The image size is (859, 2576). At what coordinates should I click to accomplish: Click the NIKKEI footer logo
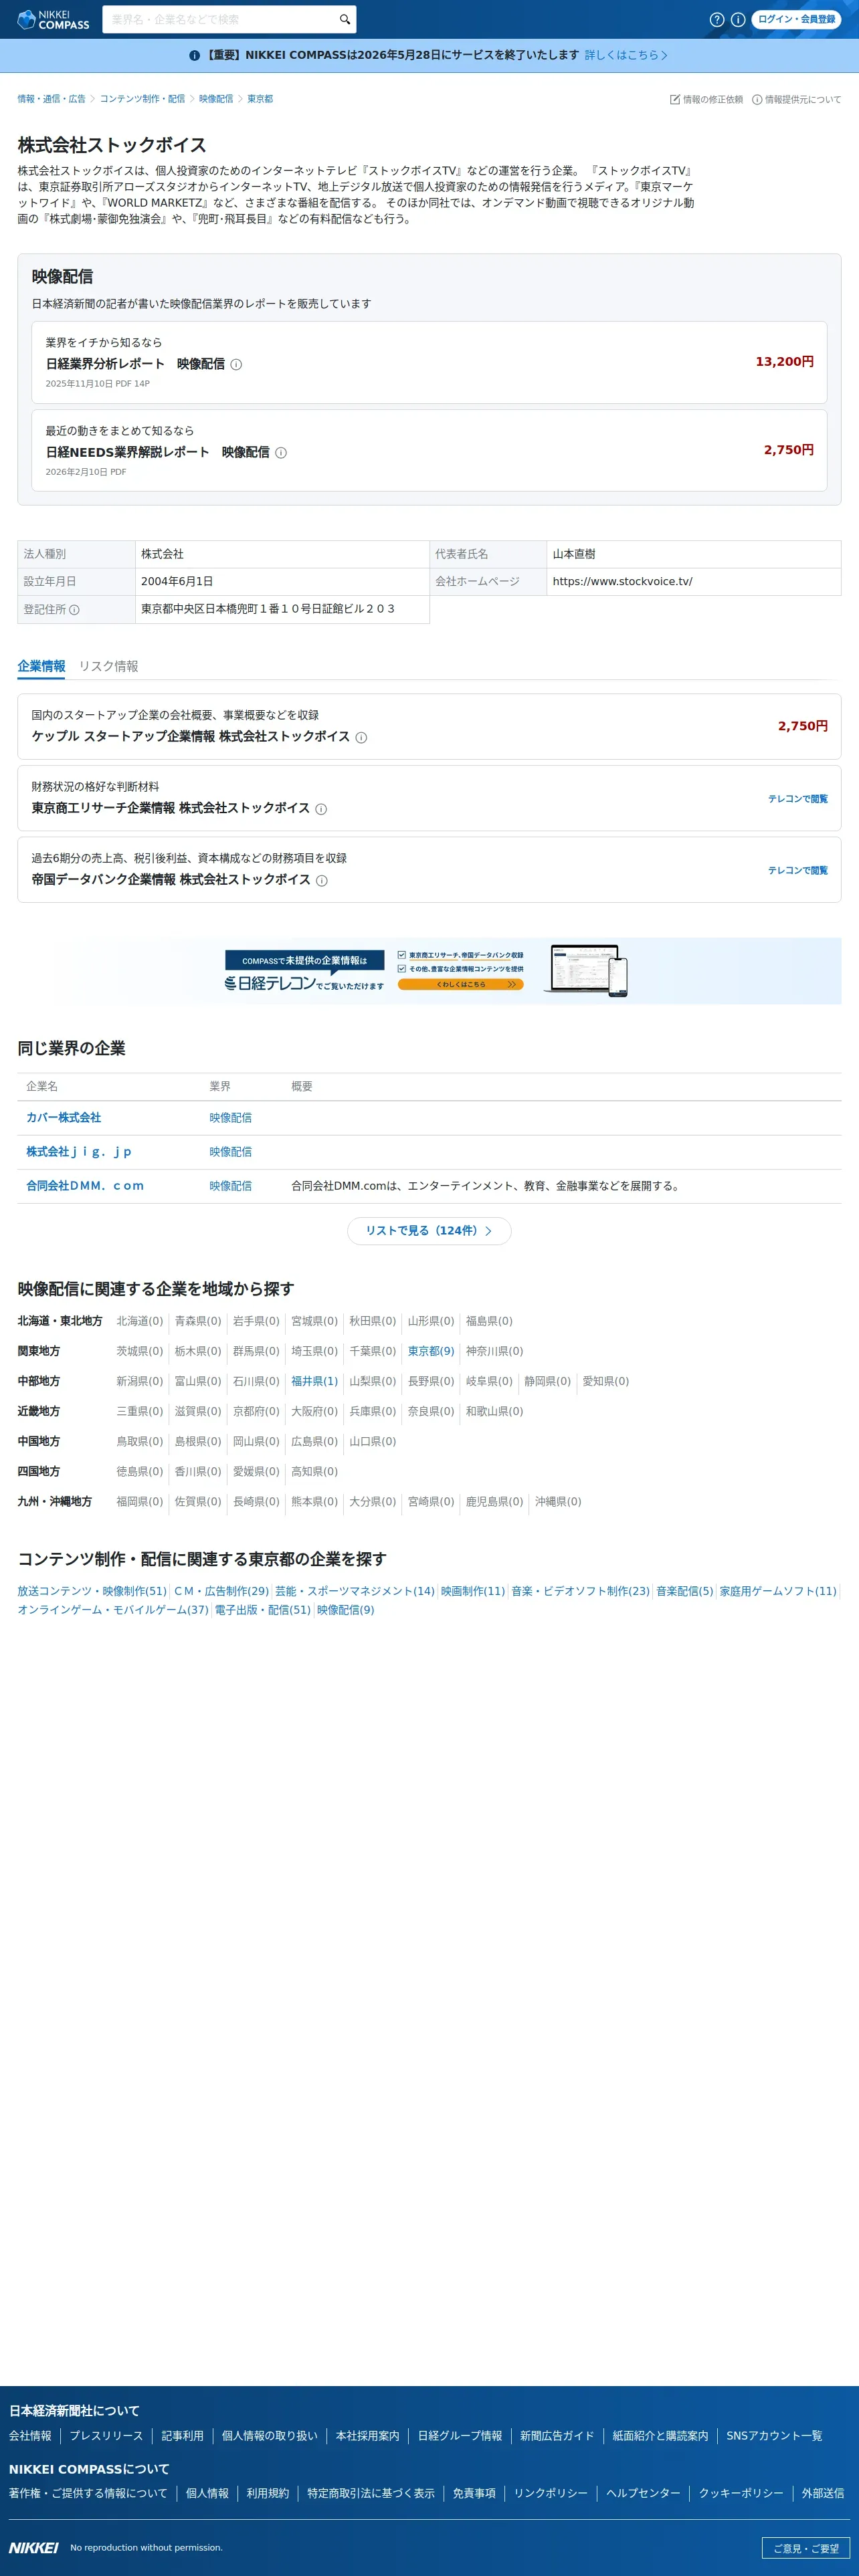33,2547
